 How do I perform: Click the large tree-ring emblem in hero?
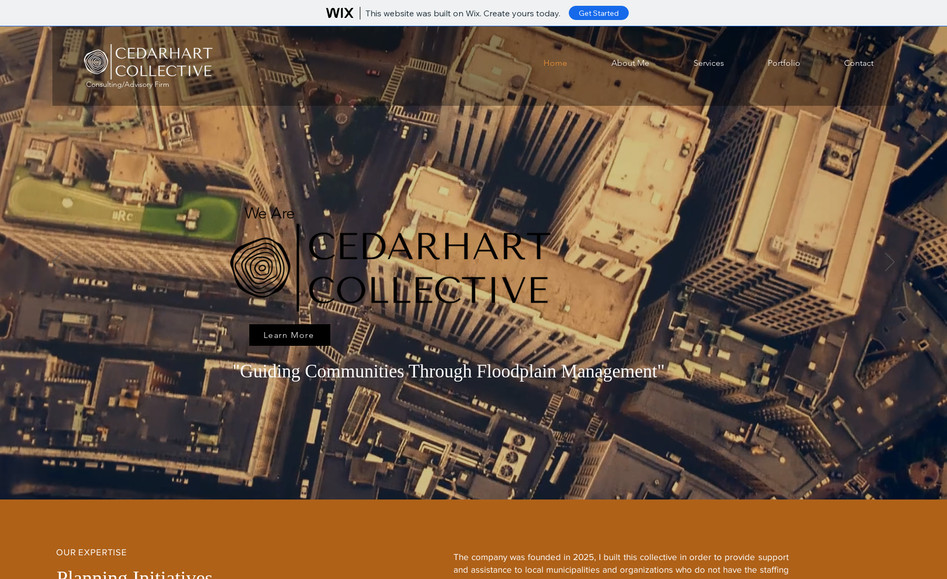pos(261,268)
